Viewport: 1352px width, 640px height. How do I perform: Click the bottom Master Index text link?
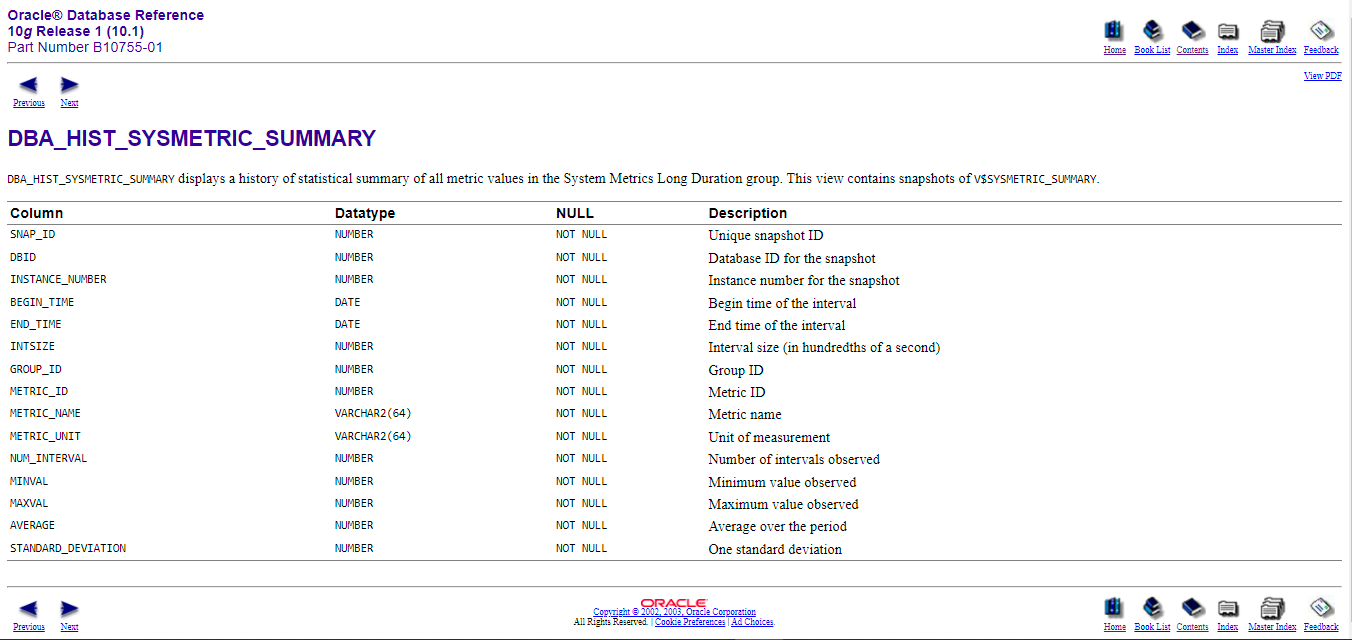coord(1272,627)
